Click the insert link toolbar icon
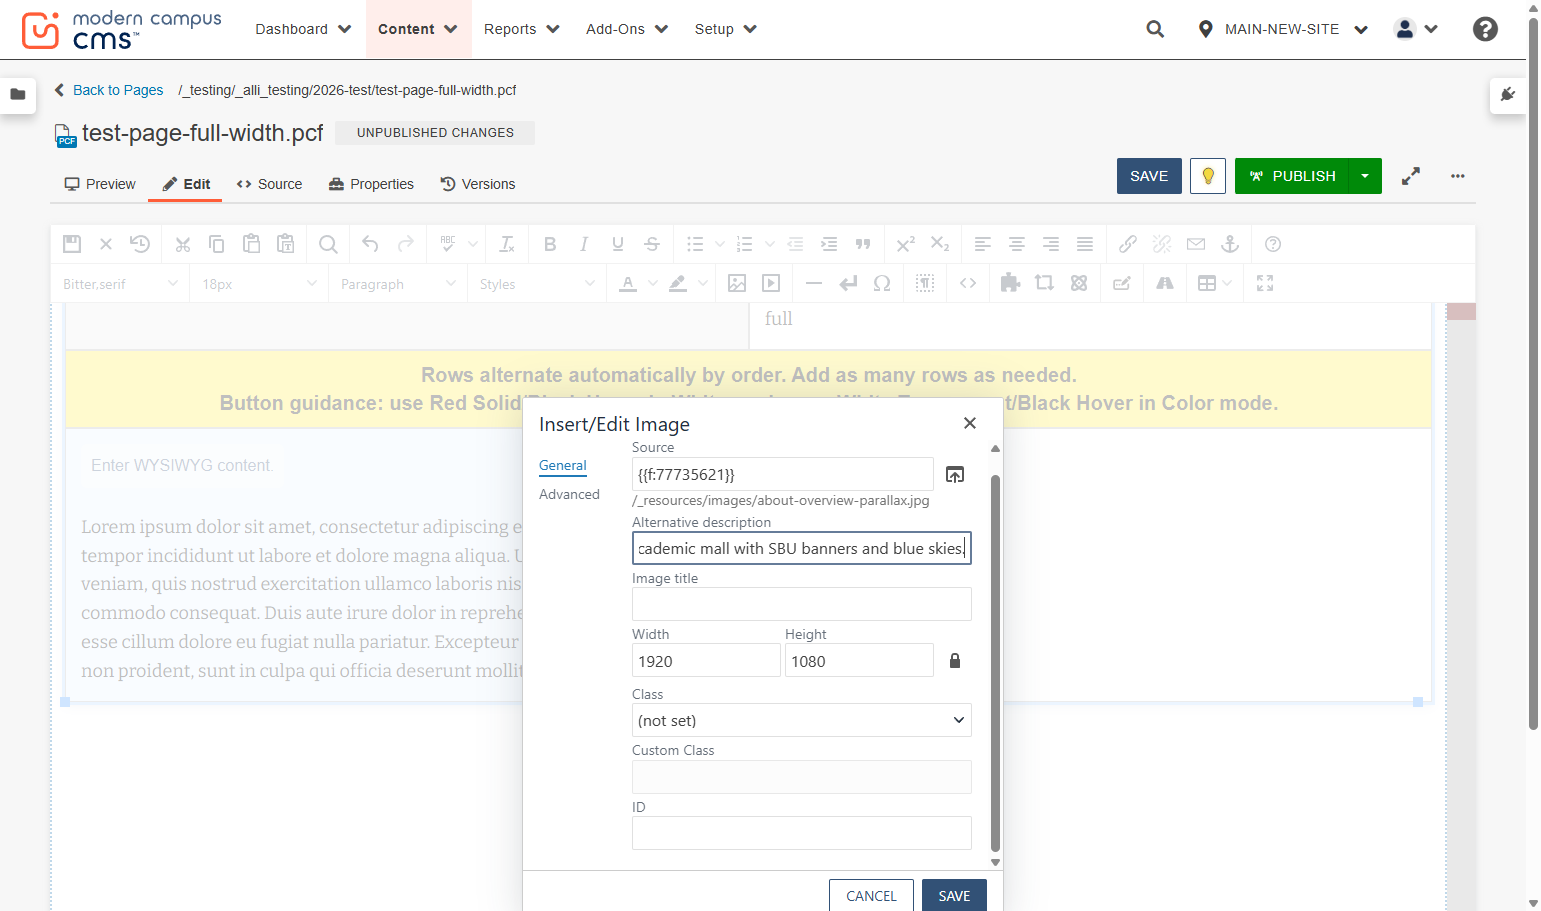Image resolution: width=1541 pixels, height=911 pixels. 1128,244
